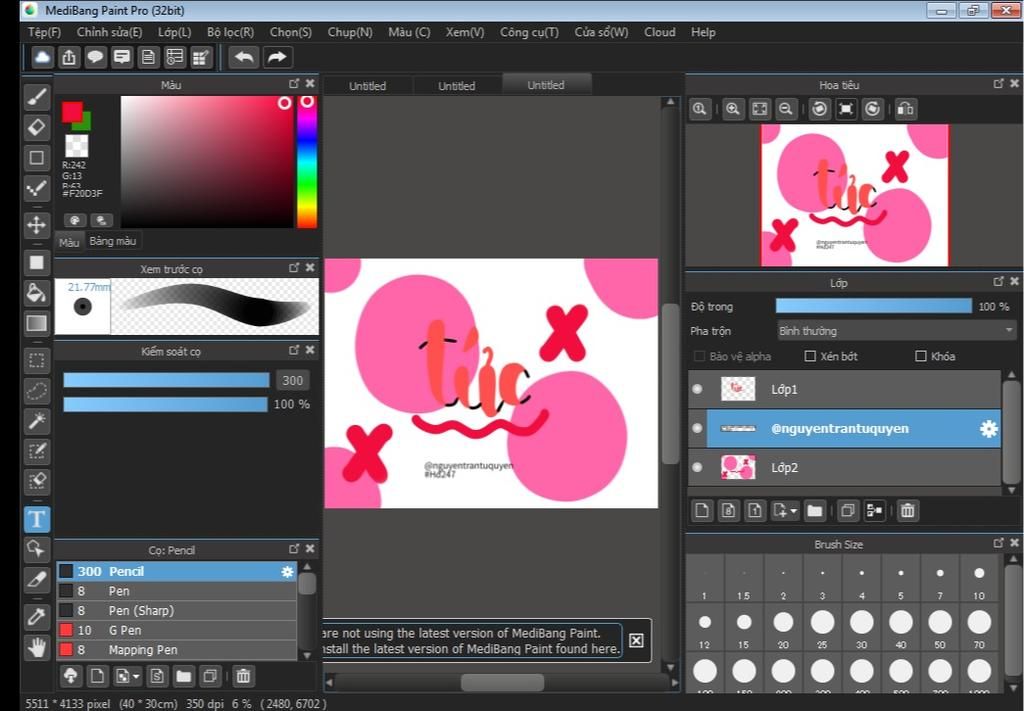The image size is (1024, 711).
Task: Click the "350 dpi" status bar text
Action: tap(204, 704)
